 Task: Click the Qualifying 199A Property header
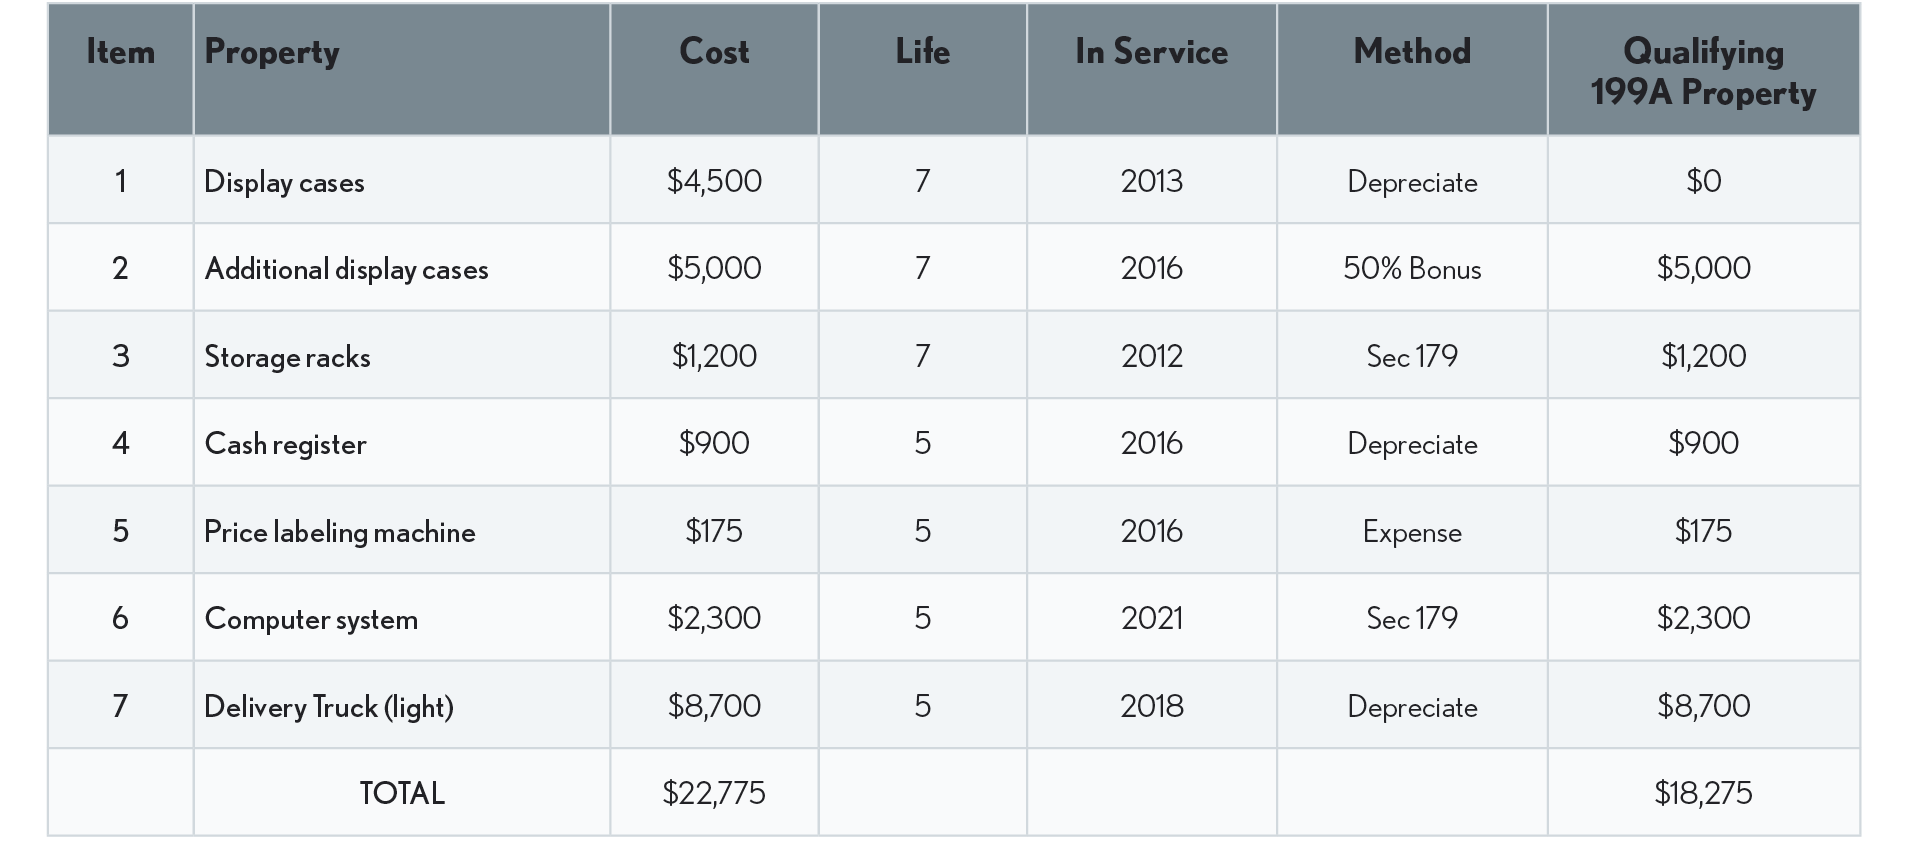tap(1703, 72)
